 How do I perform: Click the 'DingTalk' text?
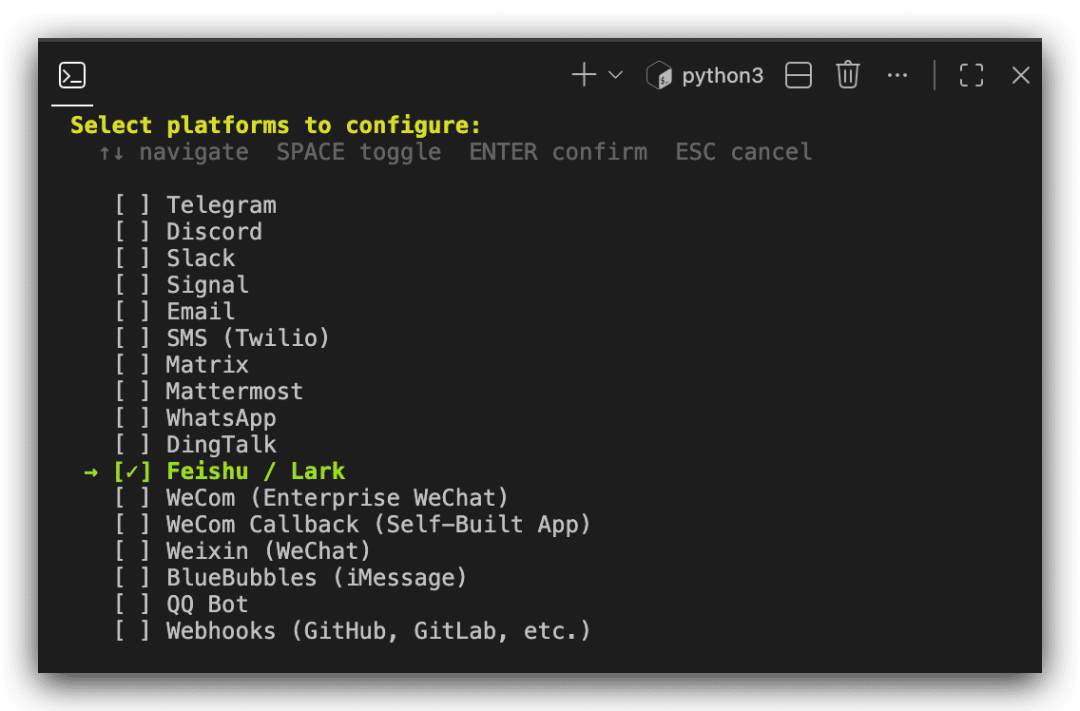click(221, 445)
